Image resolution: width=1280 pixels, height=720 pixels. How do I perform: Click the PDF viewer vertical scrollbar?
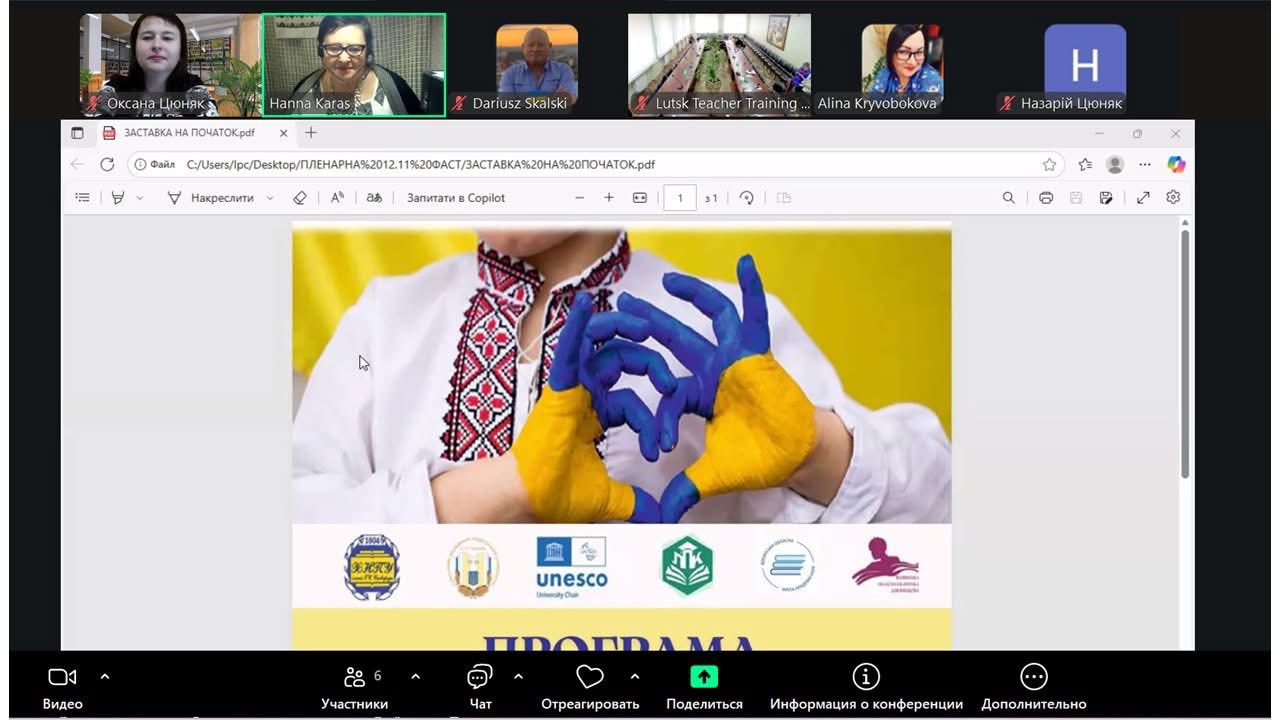coord(1185,350)
